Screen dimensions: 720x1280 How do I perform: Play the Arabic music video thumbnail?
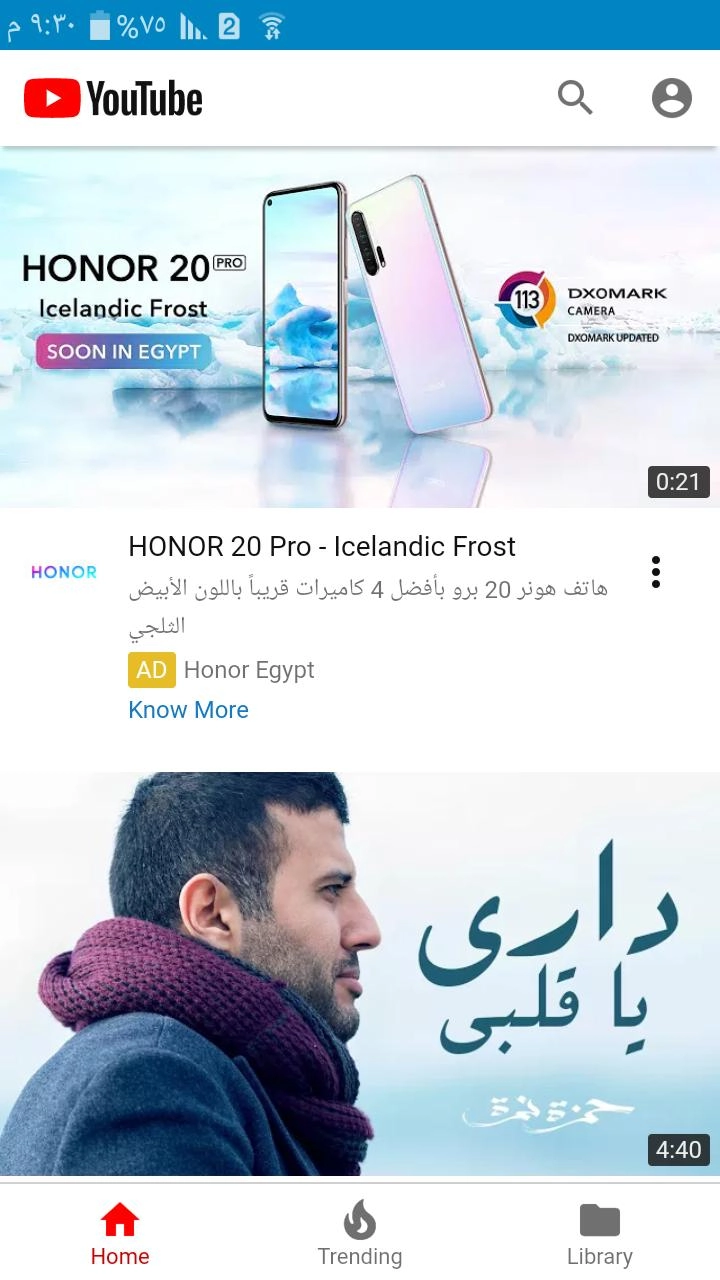(x=360, y=974)
